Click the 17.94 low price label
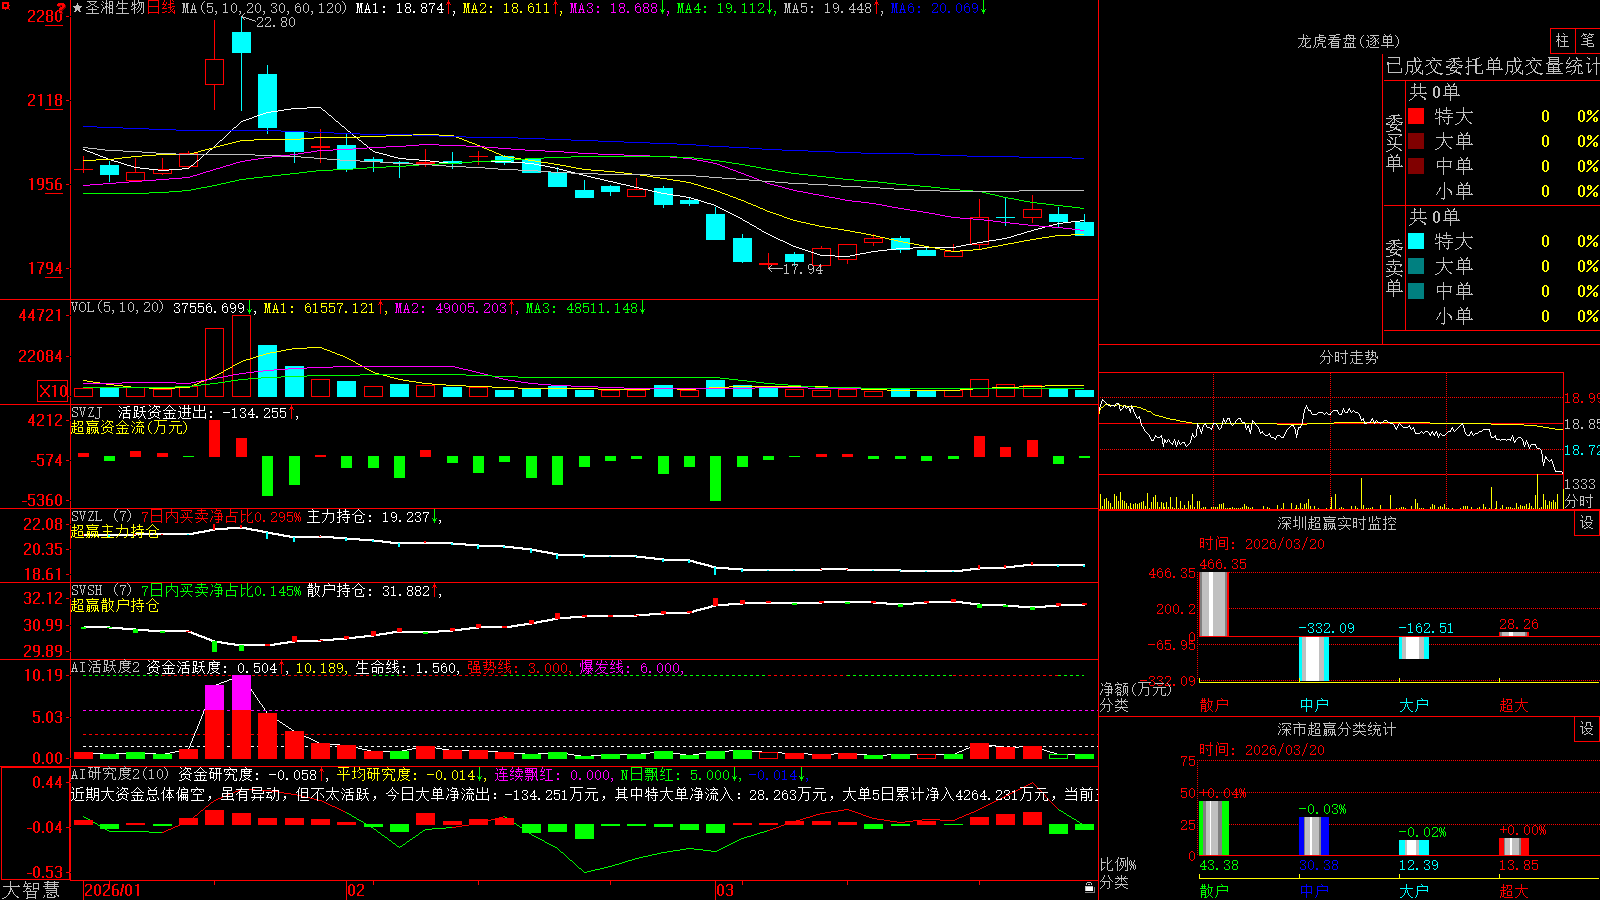The image size is (1600, 900). pyautogui.click(x=803, y=269)
